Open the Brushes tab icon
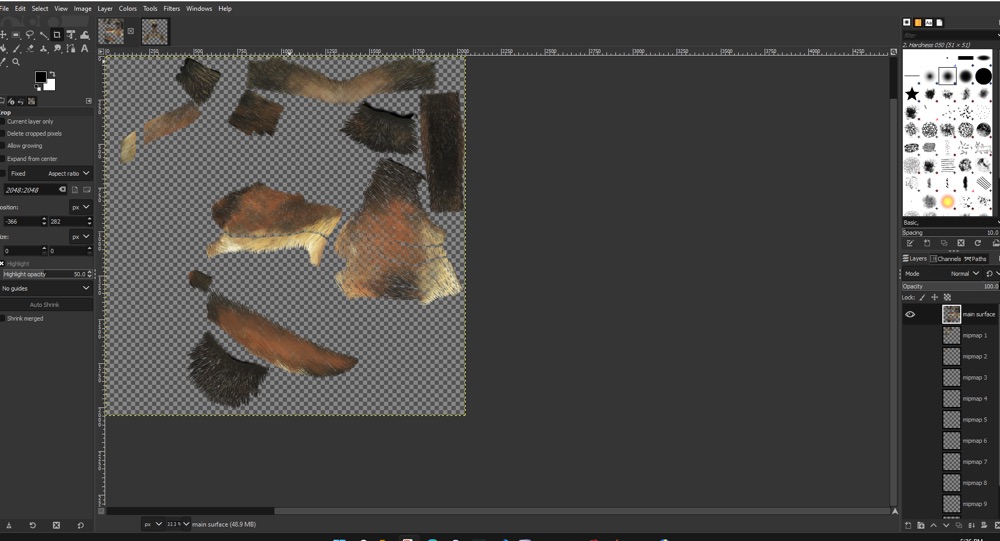Screen dimensions: 1000x541 tap(906, 22)
